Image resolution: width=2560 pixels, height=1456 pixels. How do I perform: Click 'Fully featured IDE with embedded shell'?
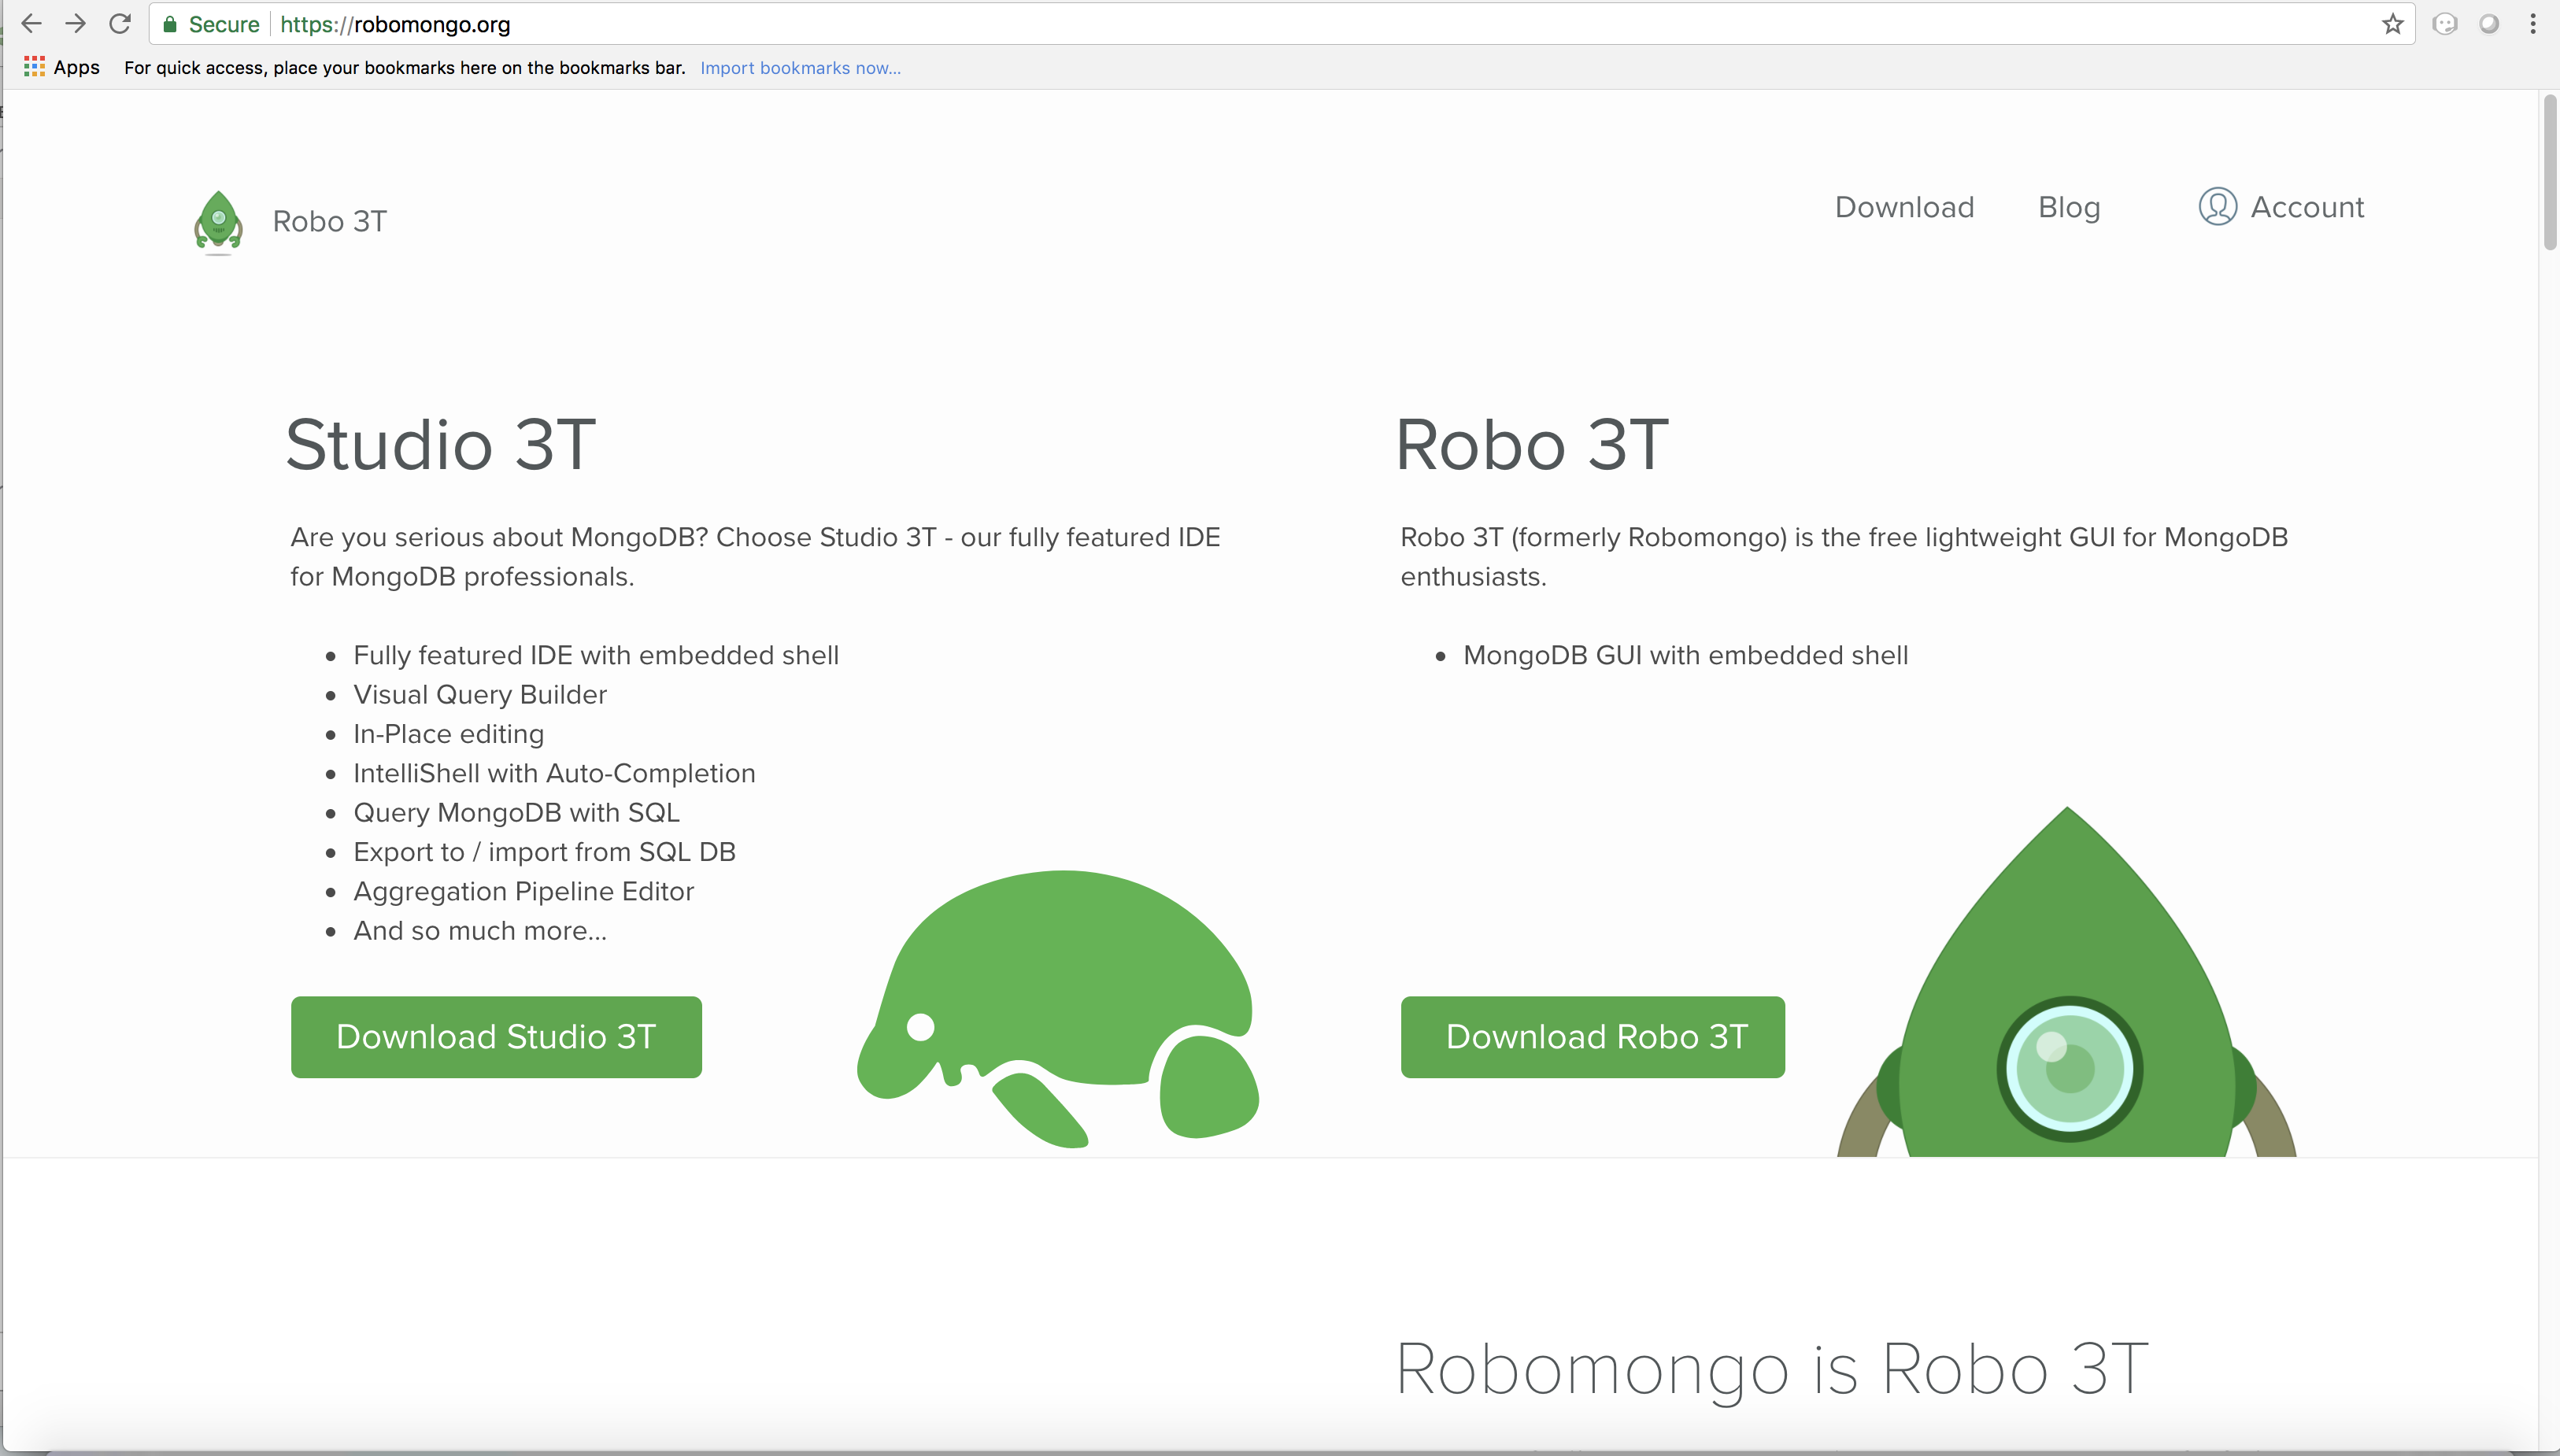point(596,655)
